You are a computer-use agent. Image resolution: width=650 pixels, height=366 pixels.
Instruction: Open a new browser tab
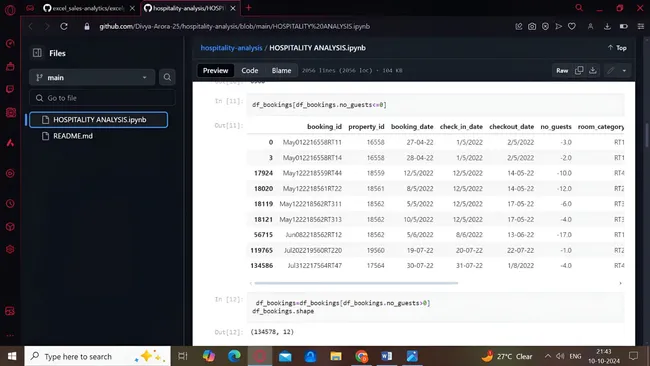pos(249,7)
